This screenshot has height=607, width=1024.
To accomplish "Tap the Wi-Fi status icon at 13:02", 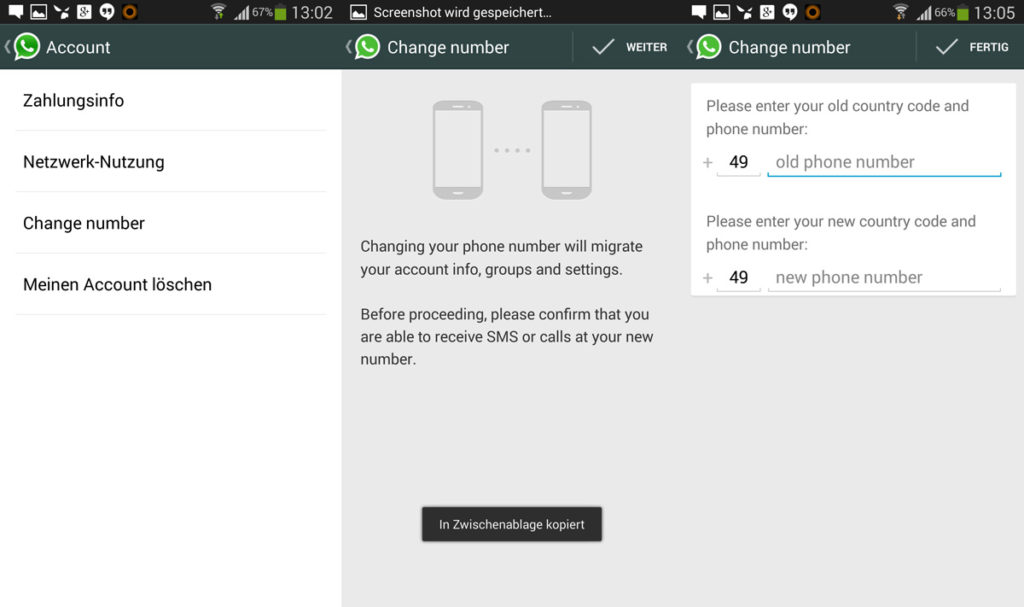I will (219, 12).
